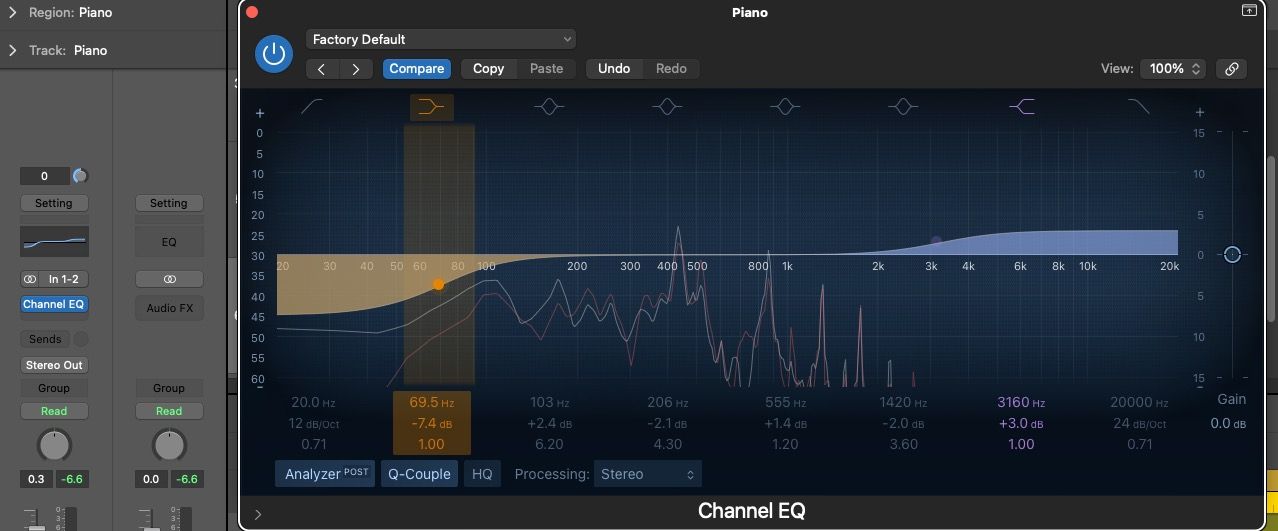Click the Redo button

point(671,69)
